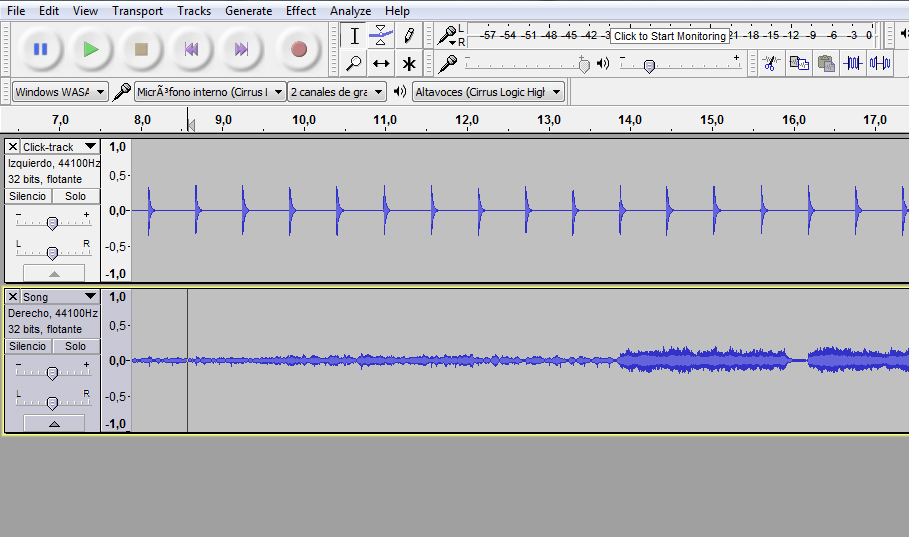This screenshot has height=537, width=909.
Task: Copy selection with the Copy icon
Action: (798, 63)
